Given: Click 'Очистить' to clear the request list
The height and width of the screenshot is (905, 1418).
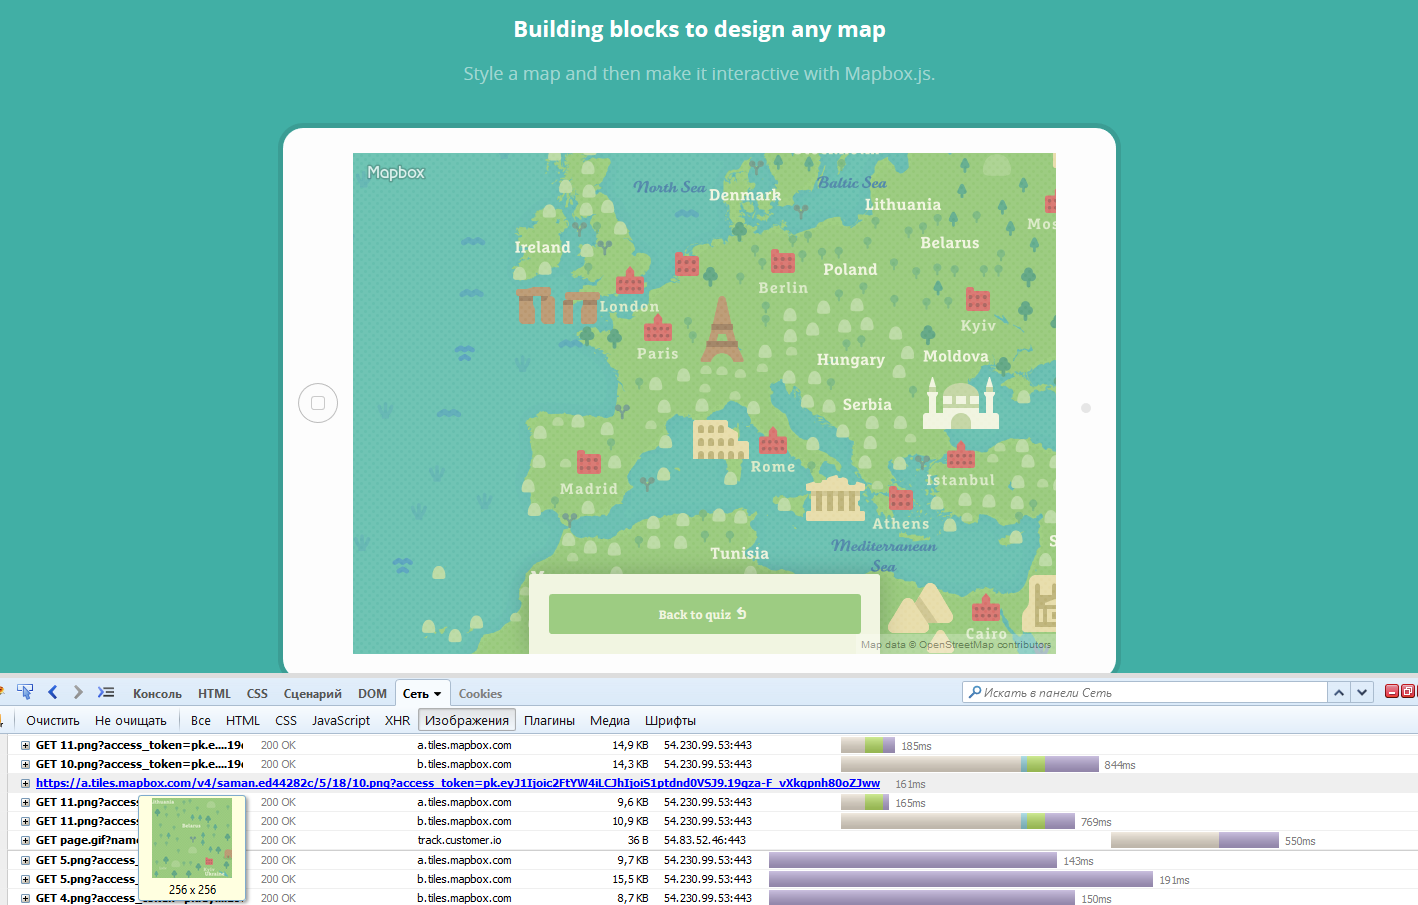Looking at the screenshot, I should [x=53, y=720].
